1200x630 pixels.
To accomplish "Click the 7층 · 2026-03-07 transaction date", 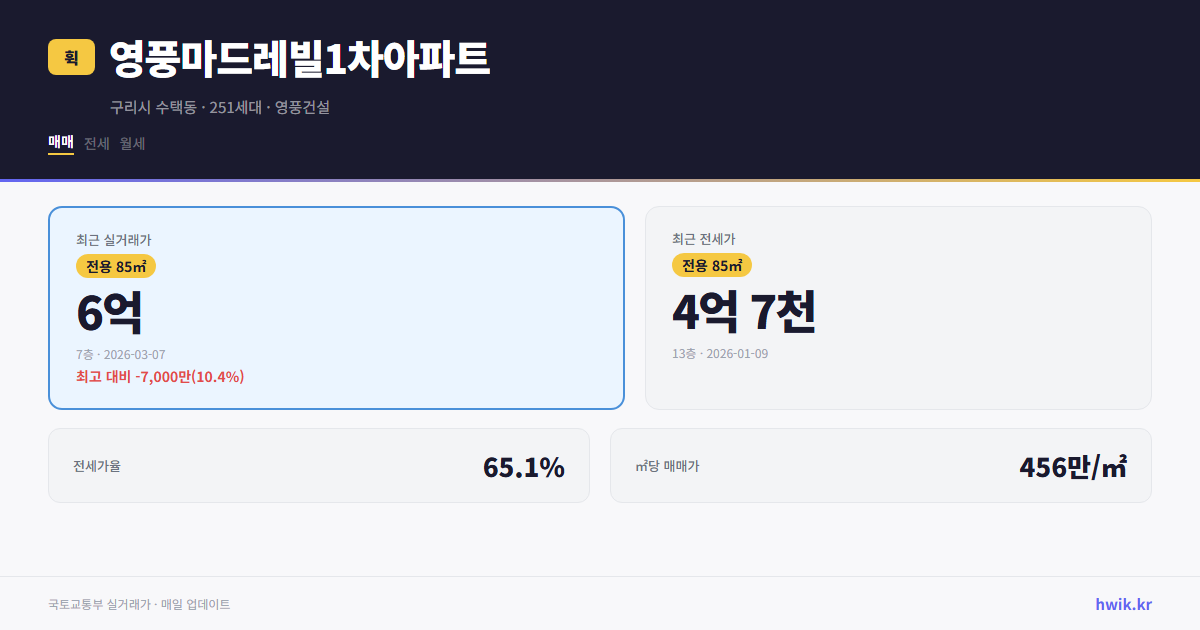I will [x=122, y=353].
